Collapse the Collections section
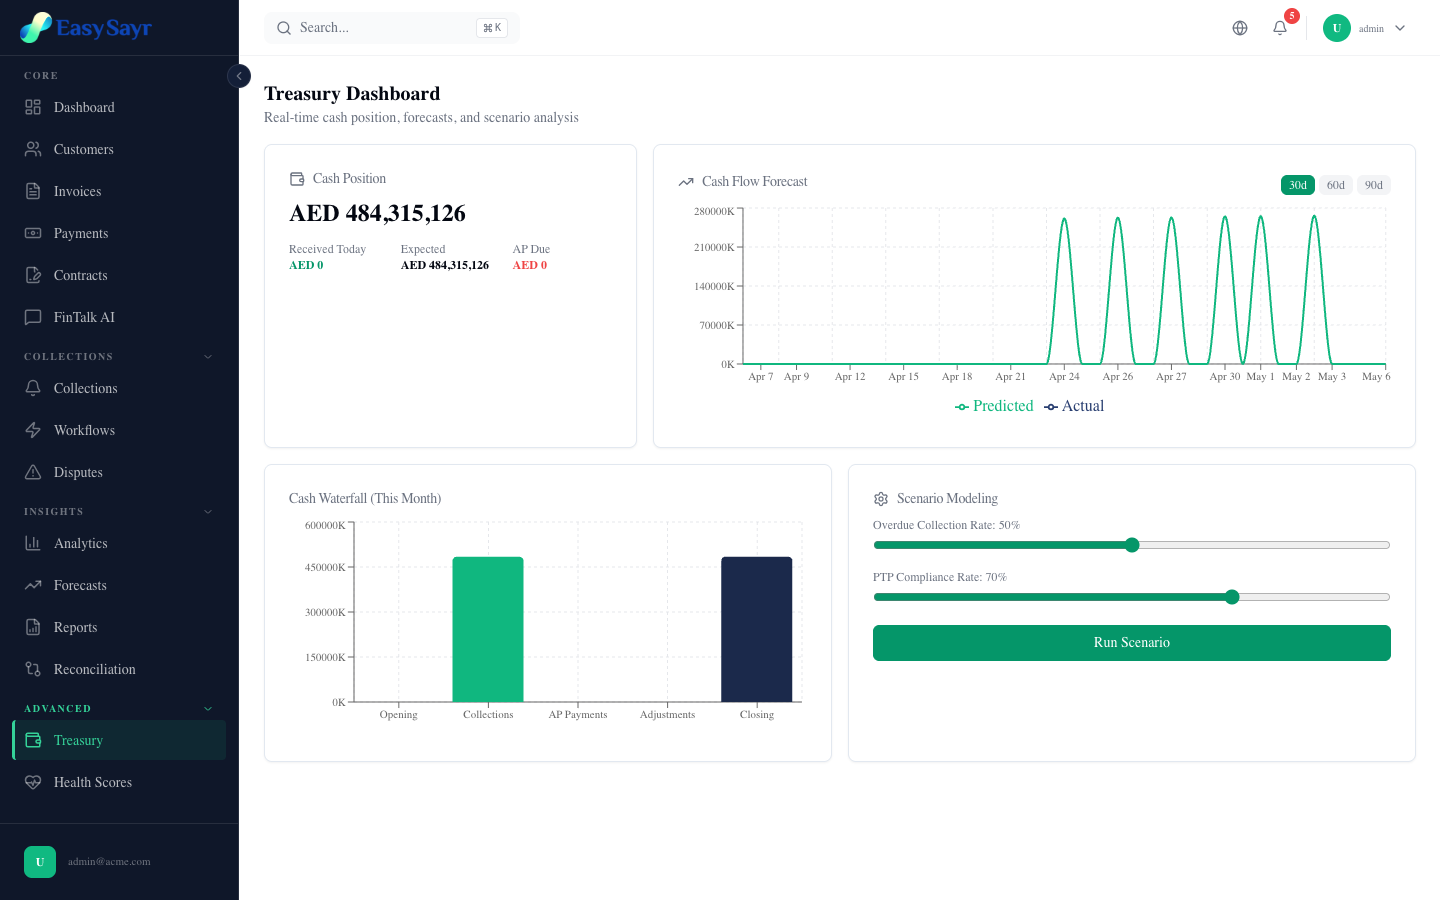This screenshot has height=900, width=1440. click(x=207, y=356)
